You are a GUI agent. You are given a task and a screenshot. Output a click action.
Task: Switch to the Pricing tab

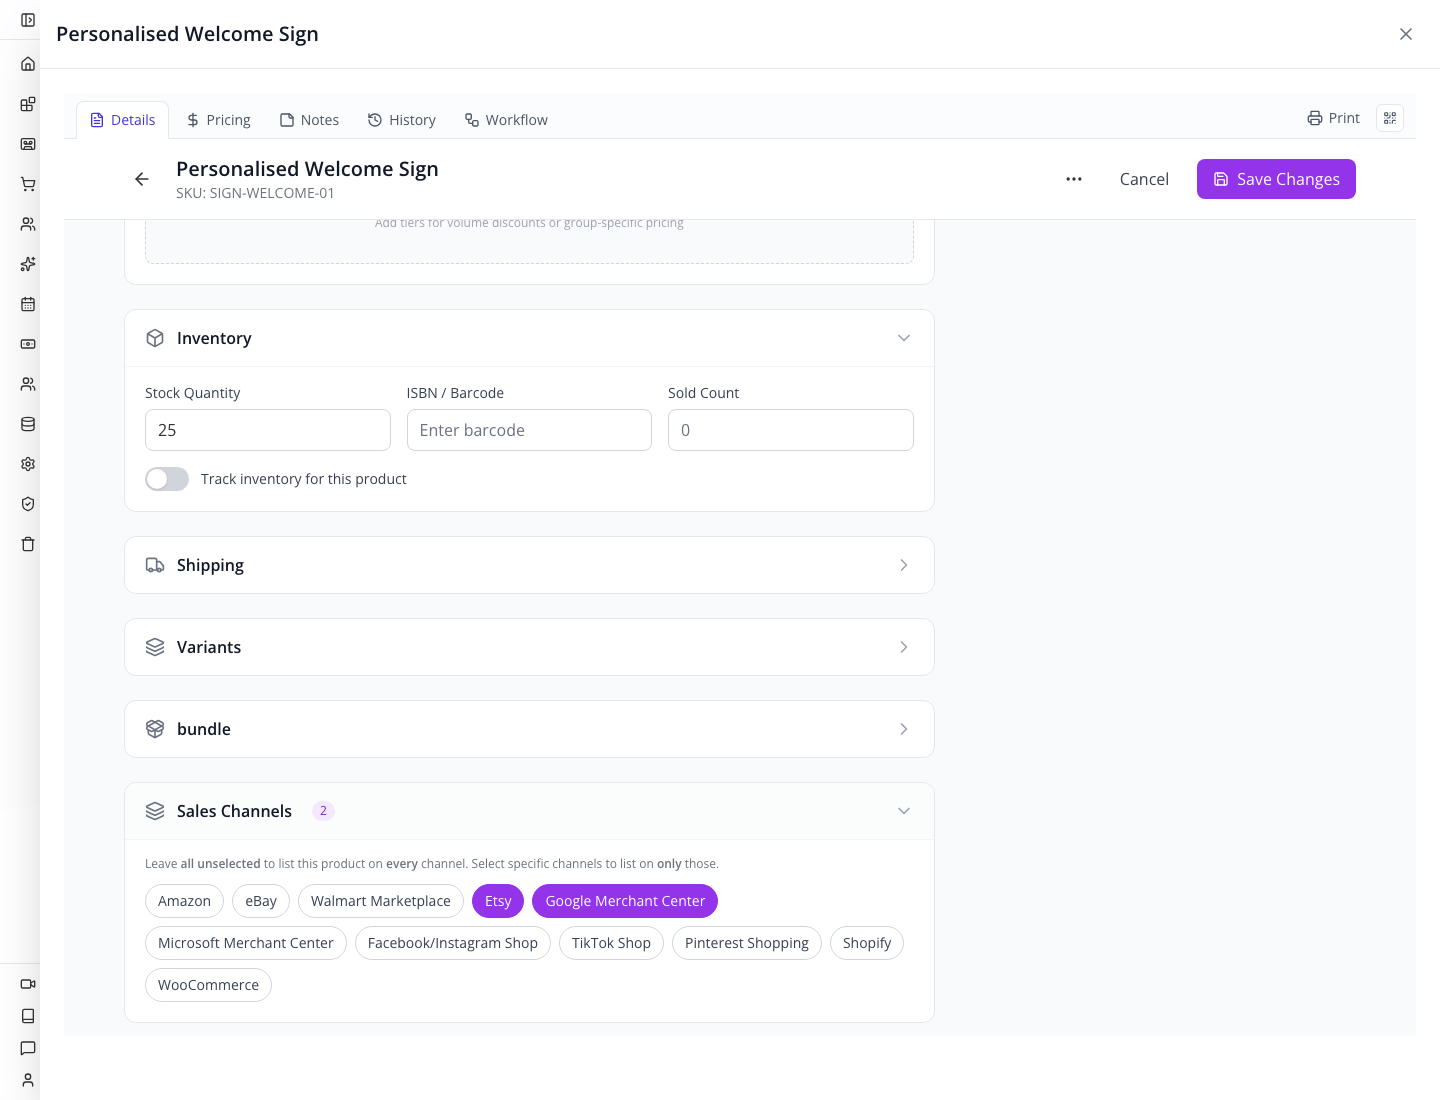[x=219, y=120]
